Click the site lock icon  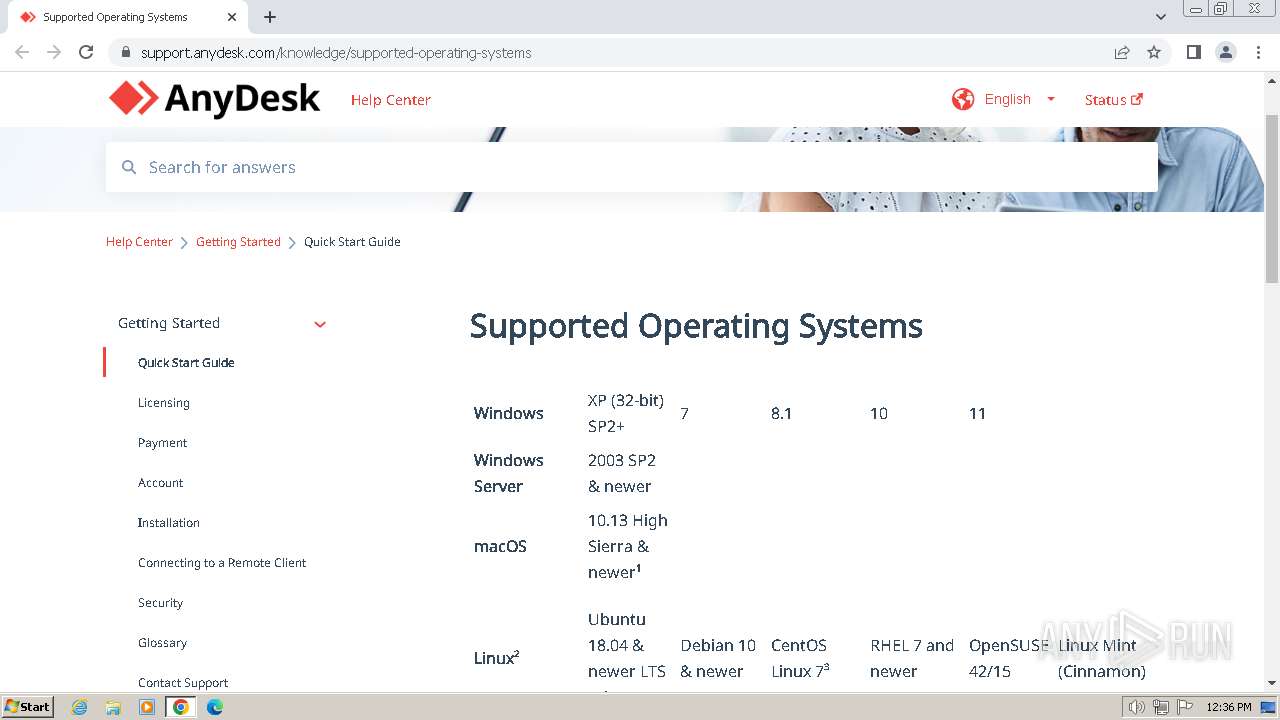point(126,52)
